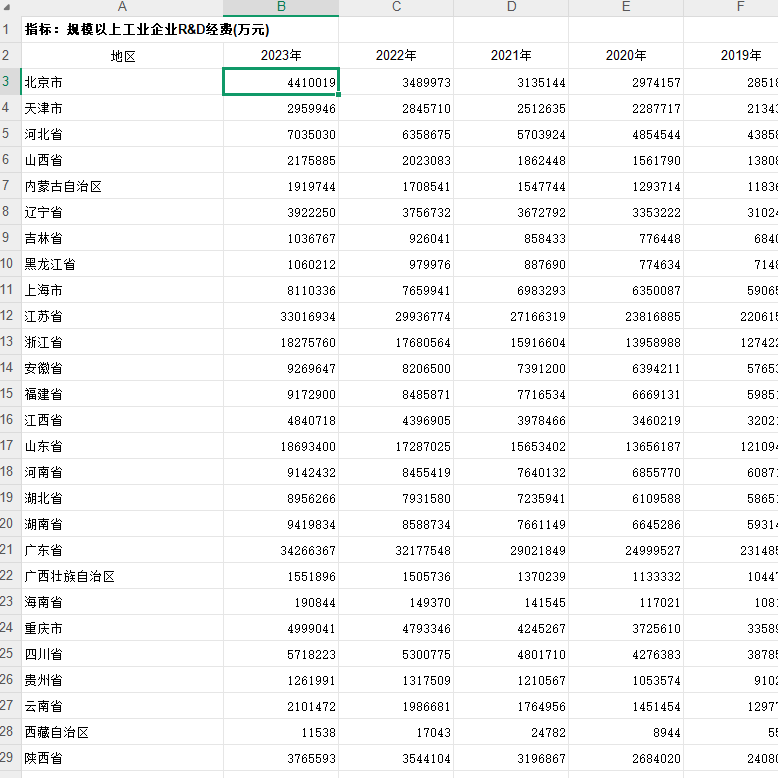Select column A header
The width and height of the screenshot is (778, 778).
tap(122, 7)
